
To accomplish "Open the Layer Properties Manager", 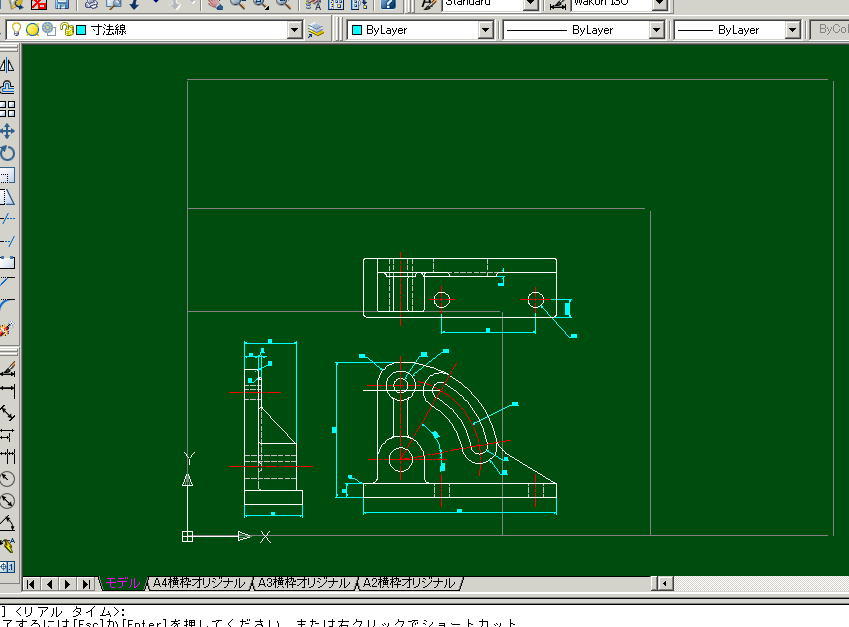I will (x=316, y=30).
